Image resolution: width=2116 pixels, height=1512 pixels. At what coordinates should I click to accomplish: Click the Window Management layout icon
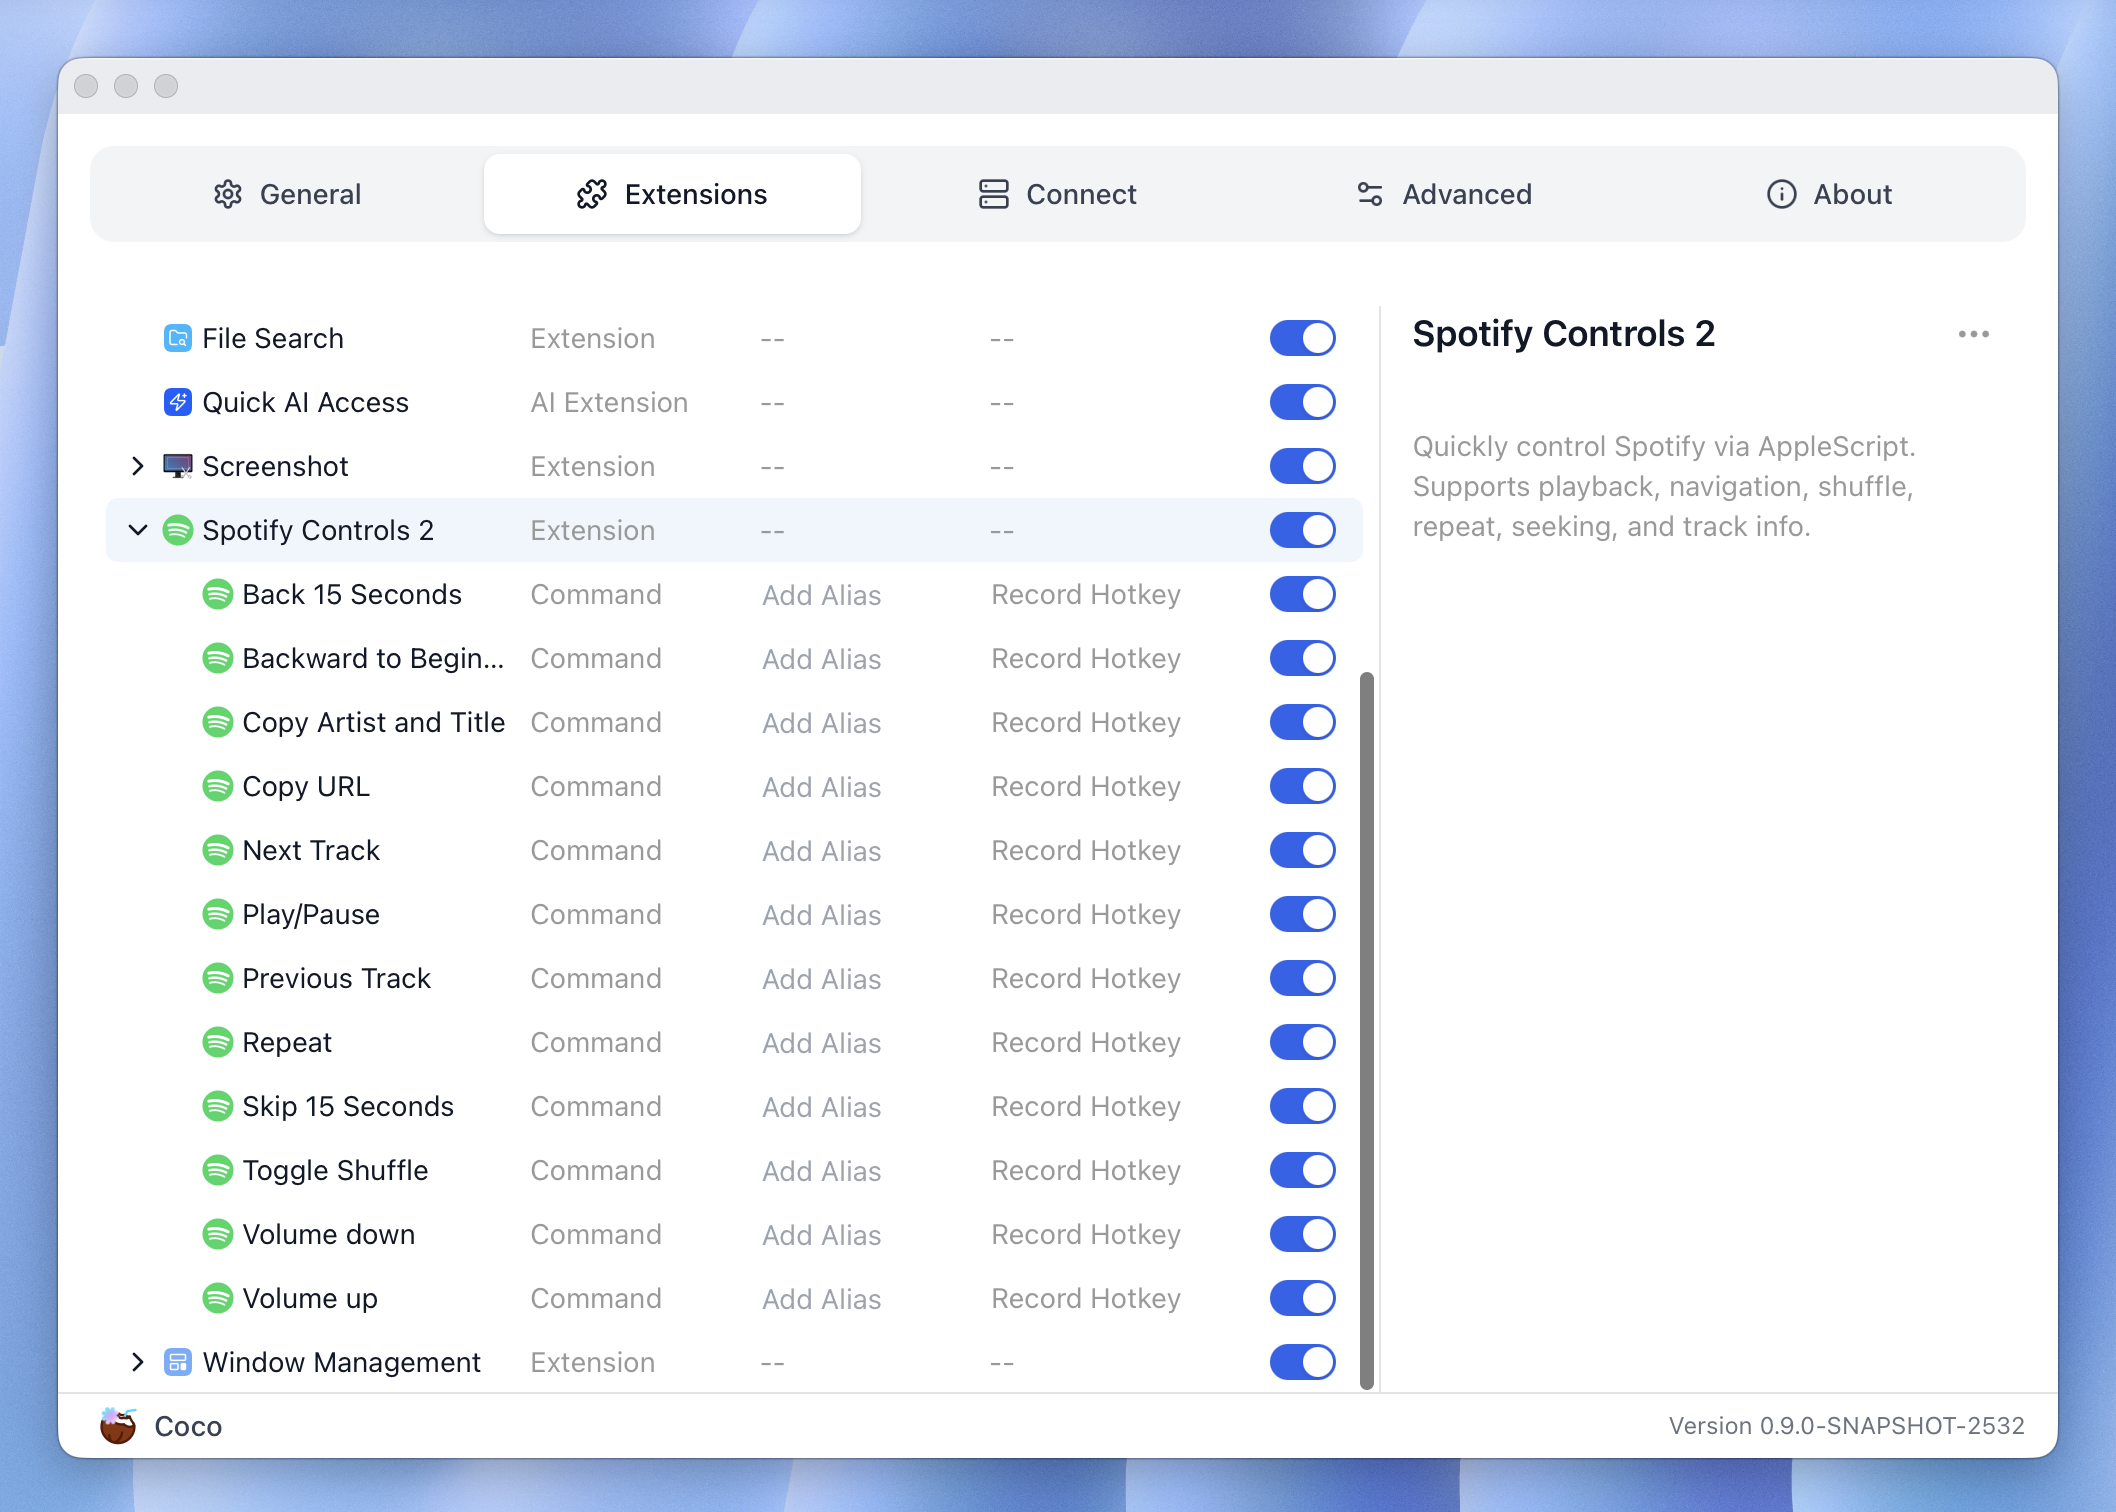tap(177, 1362)
